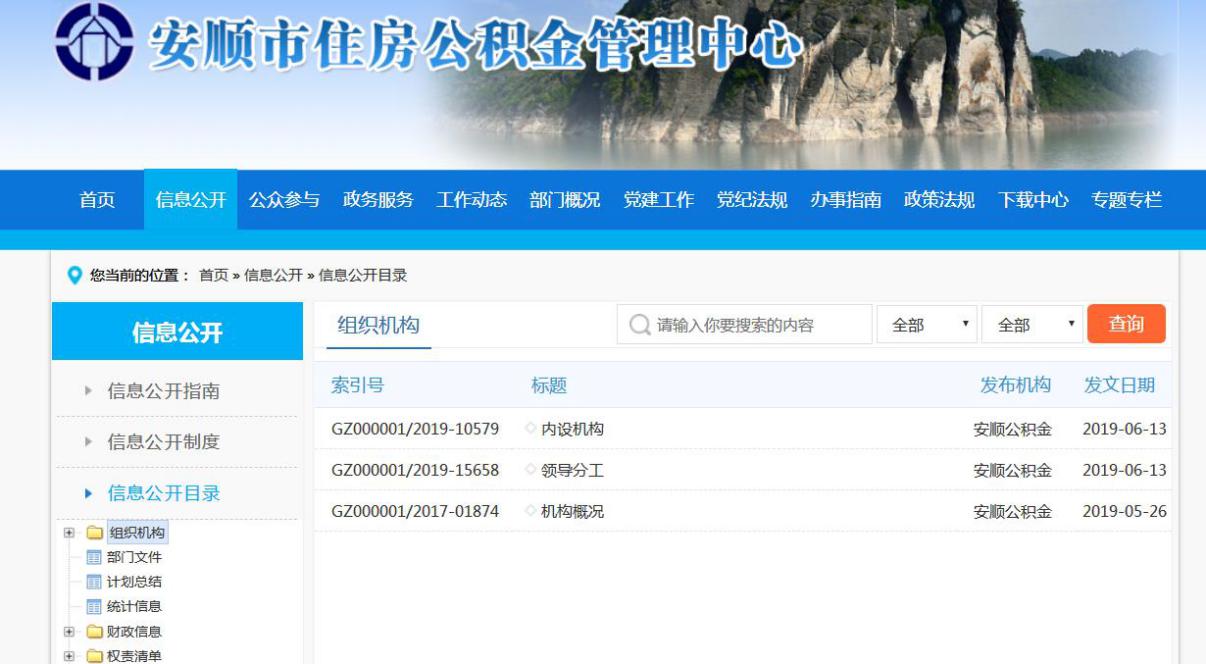Open 党建工作 navigation item
The image size is (1206, 664).
[x=658, y=200]
